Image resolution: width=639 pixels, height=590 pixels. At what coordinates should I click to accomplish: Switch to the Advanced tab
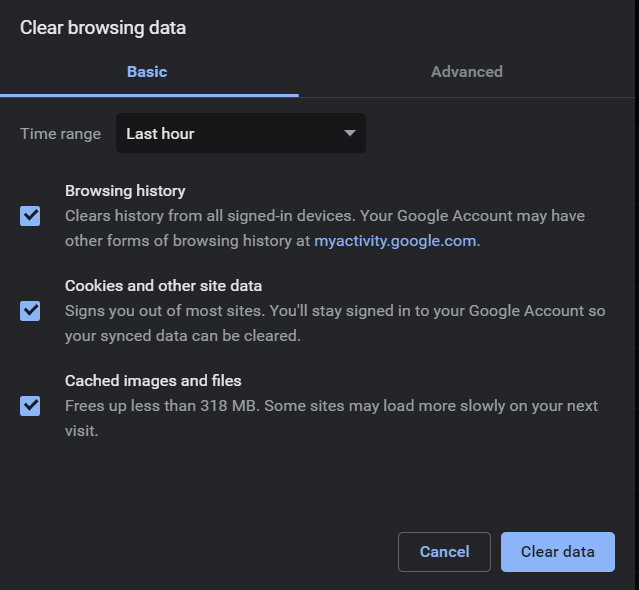(x=466, y=72)
